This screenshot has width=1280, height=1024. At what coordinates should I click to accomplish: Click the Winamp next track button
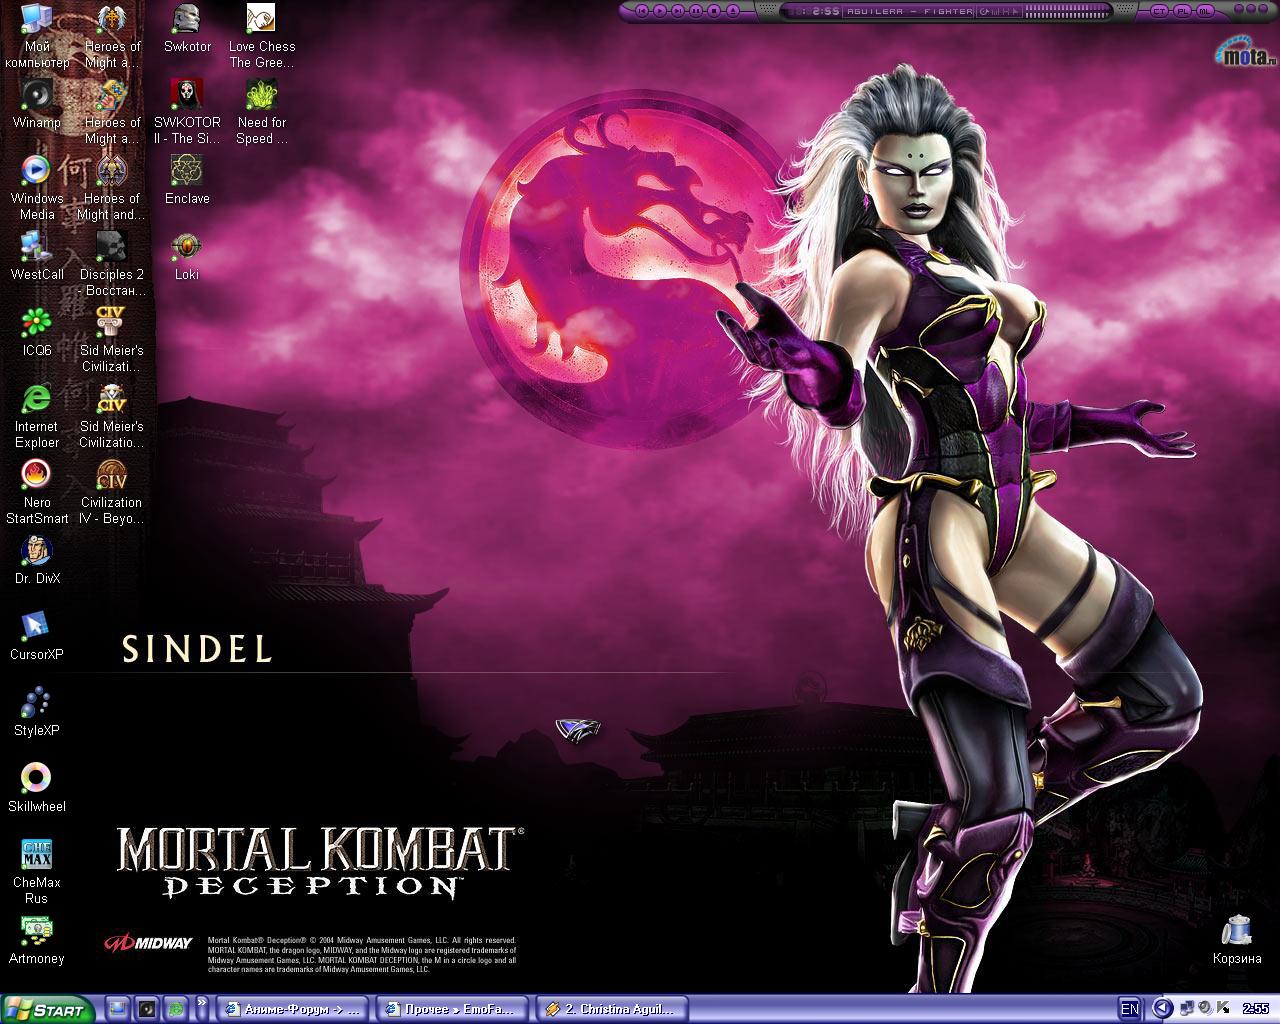pos(678,11)
